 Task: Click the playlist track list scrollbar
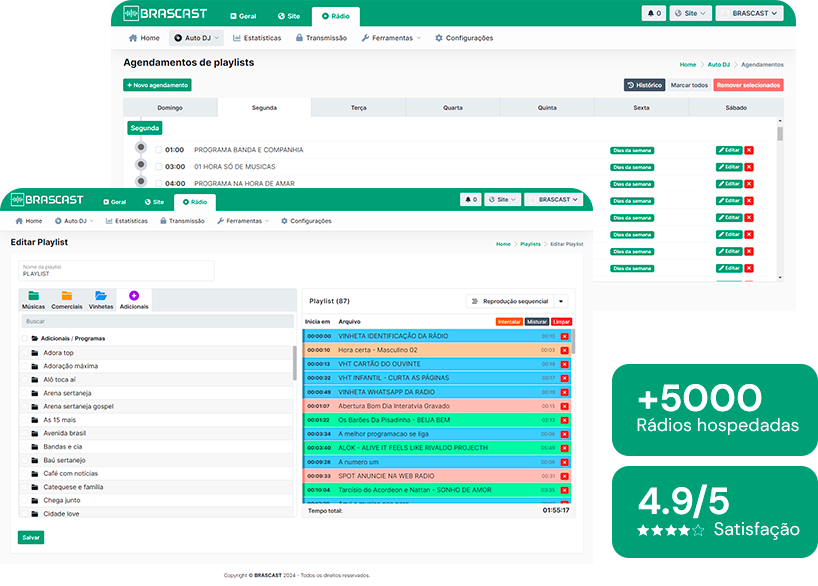[573, 342]
